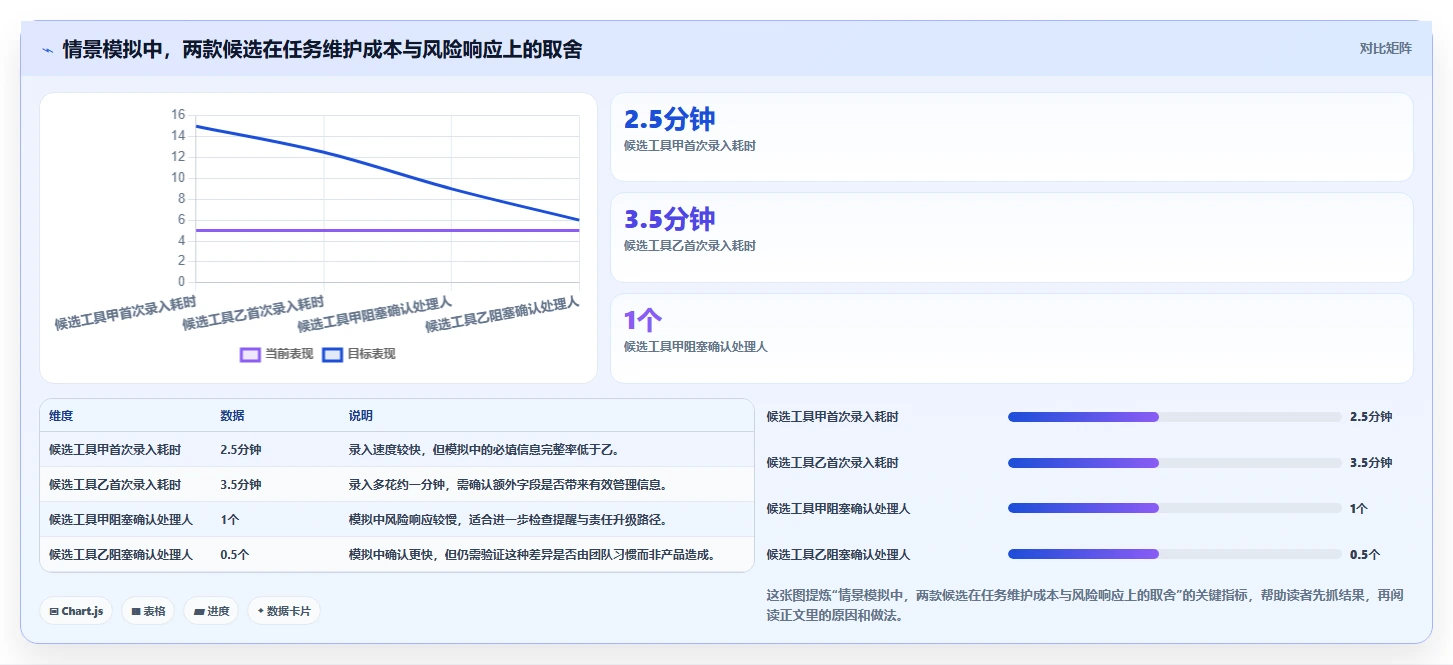Click the 表格 tag
The image size is (1453, 665).
click(x=148, y=611)
